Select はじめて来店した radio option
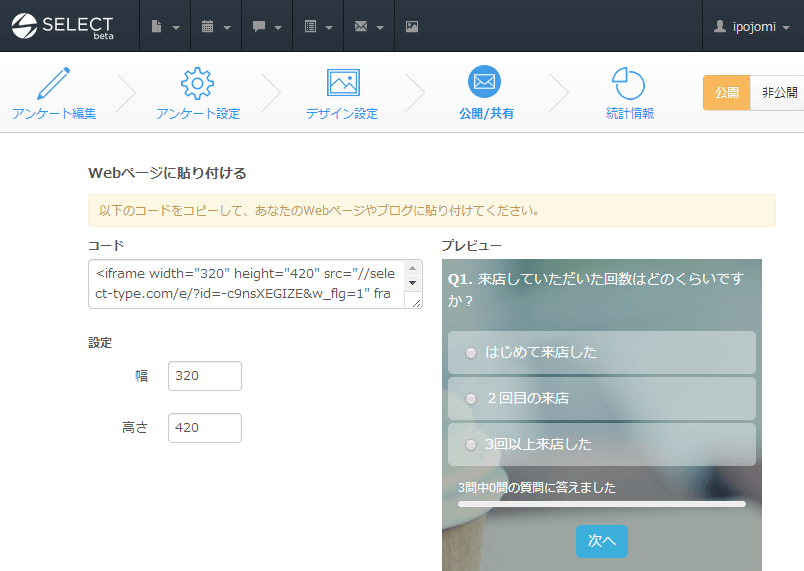 [x=471, y=353]
